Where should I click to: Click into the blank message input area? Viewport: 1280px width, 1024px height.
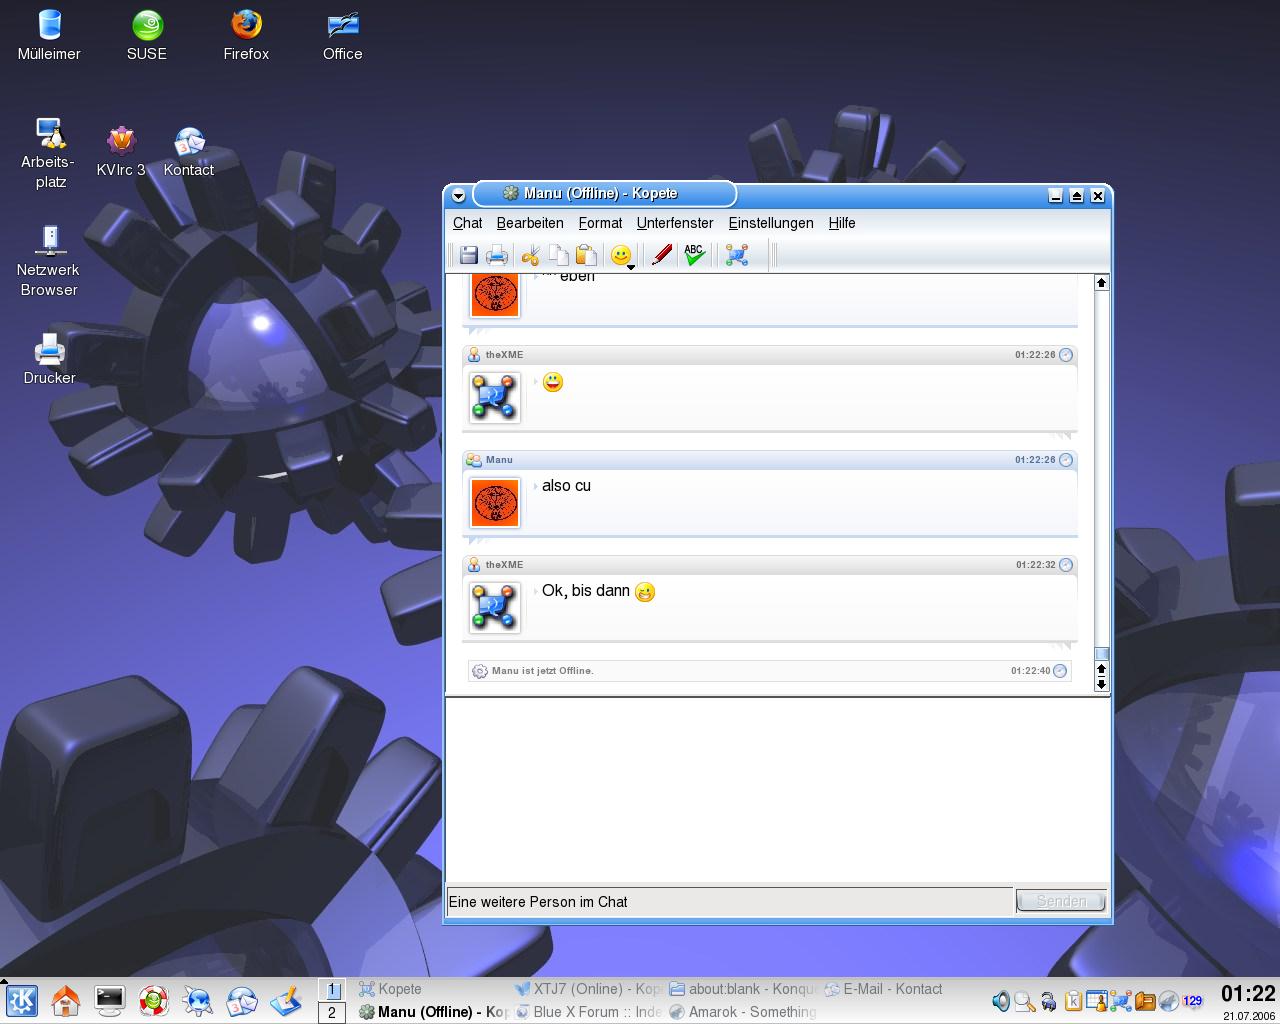777,790
